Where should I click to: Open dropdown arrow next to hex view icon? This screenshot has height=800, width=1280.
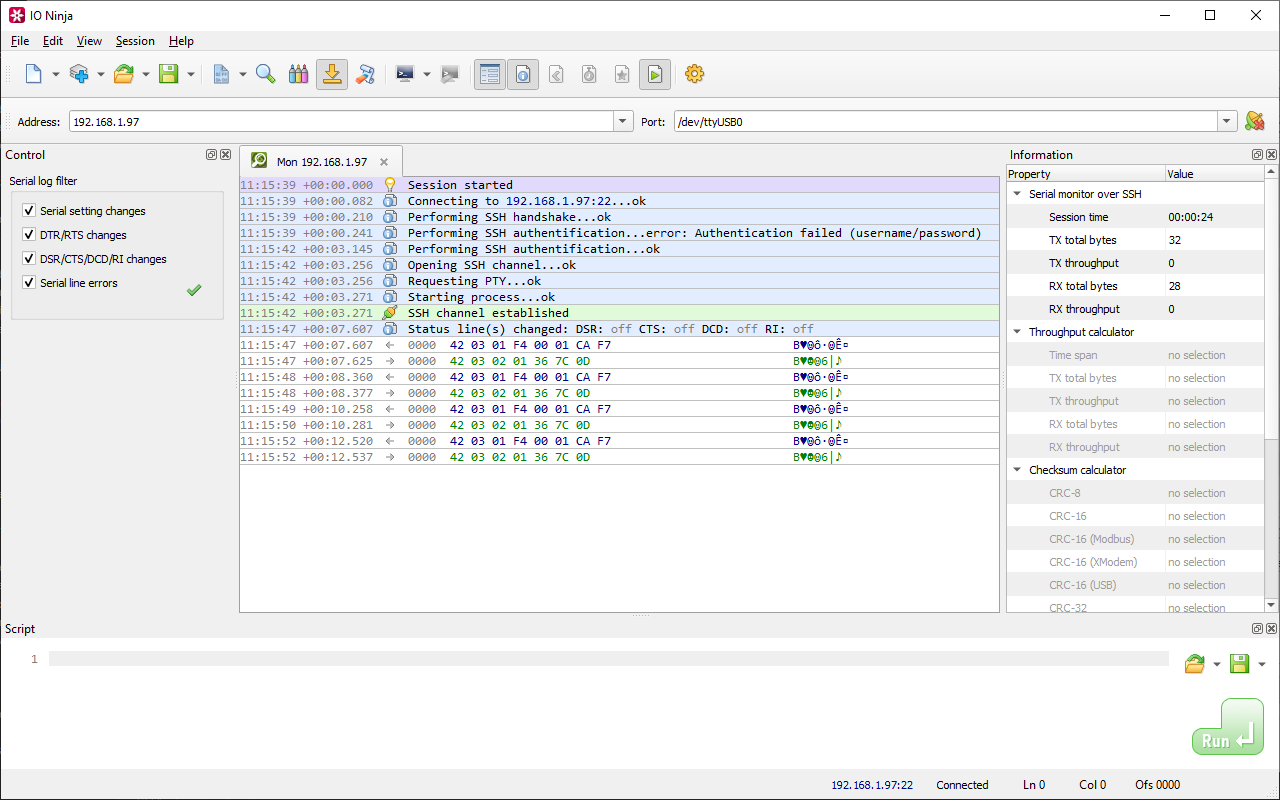coord(243,74)
